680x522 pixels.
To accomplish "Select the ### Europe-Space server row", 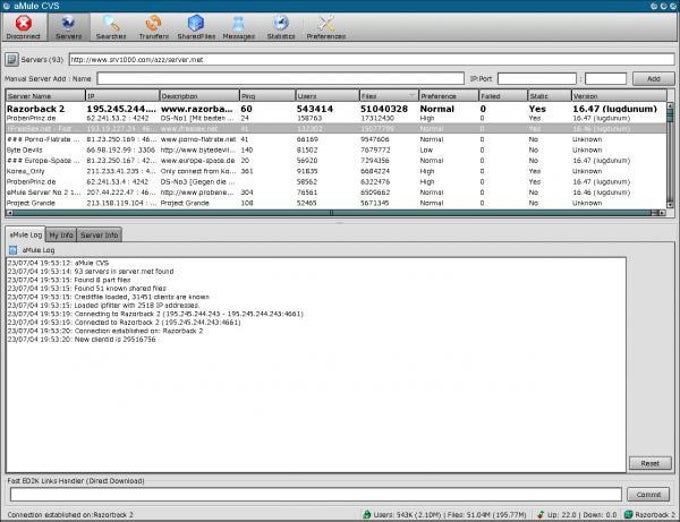I will coord(336,160).
